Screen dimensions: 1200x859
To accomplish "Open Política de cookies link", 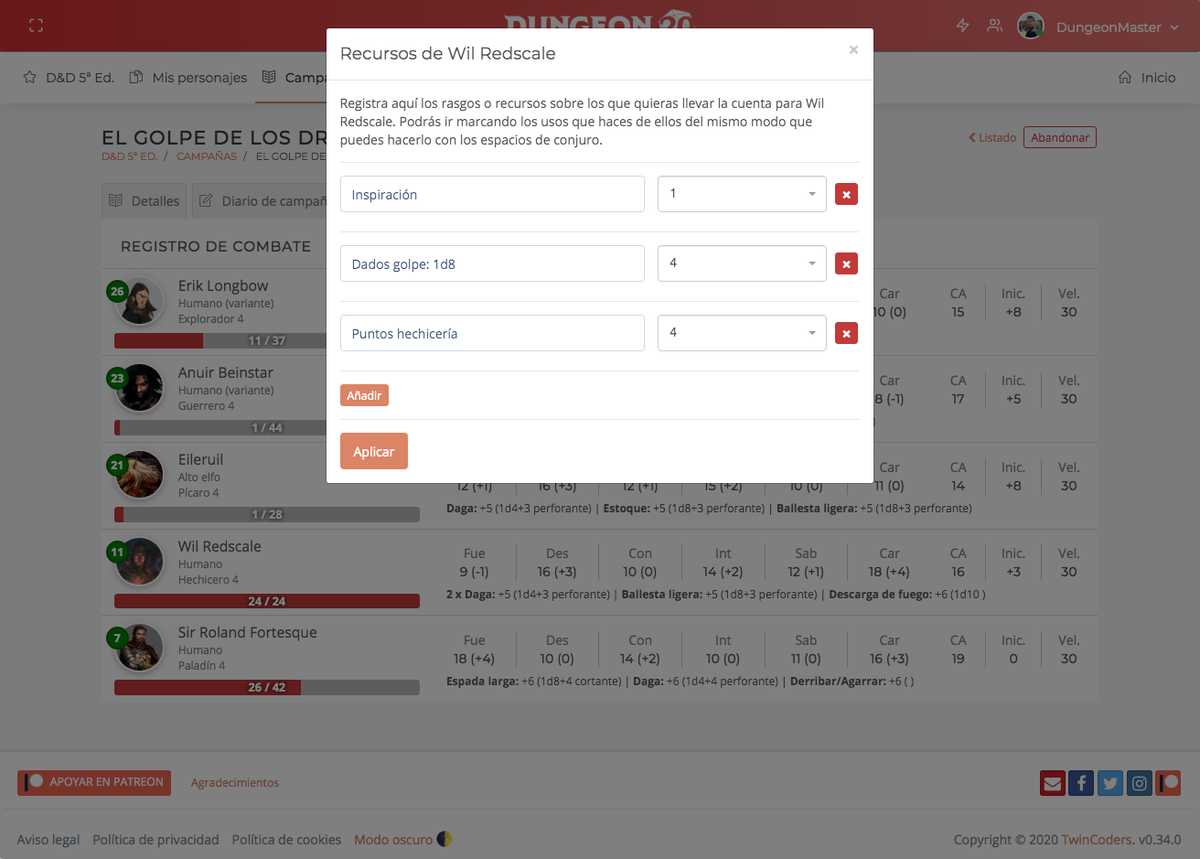I will [287, 840].
